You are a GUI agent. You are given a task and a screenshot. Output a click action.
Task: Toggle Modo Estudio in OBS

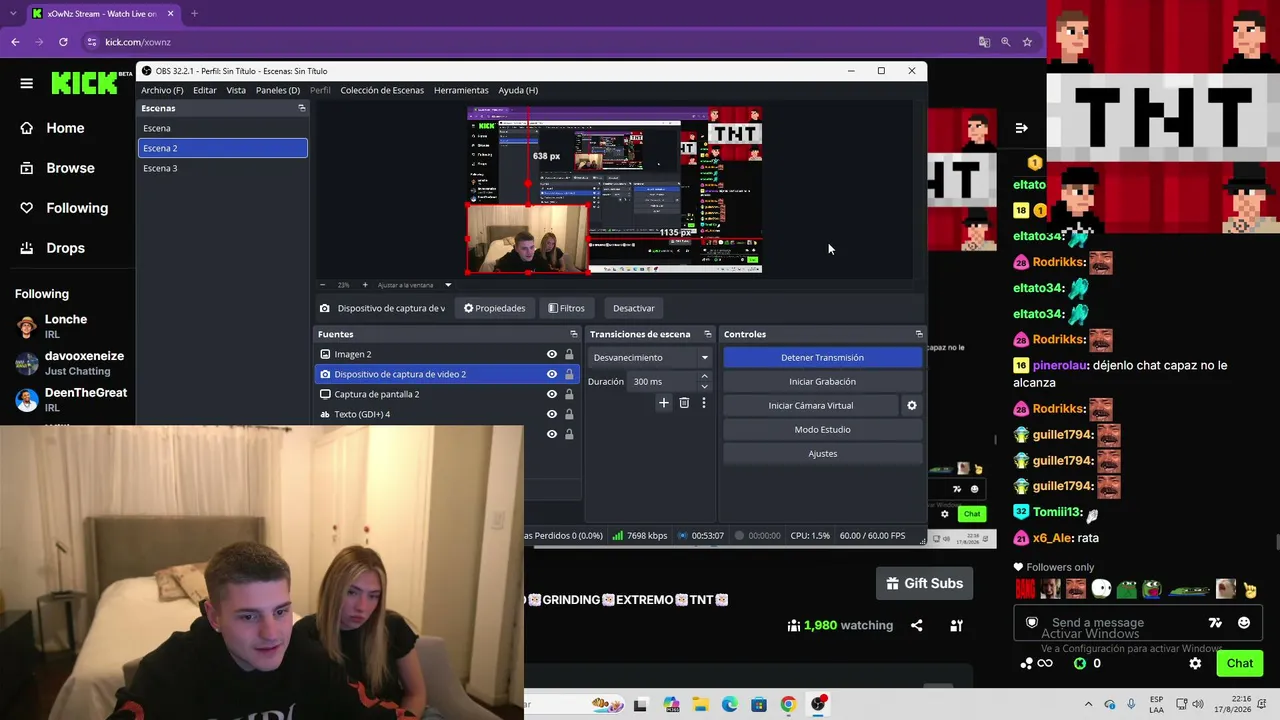[x=822, y=429]
